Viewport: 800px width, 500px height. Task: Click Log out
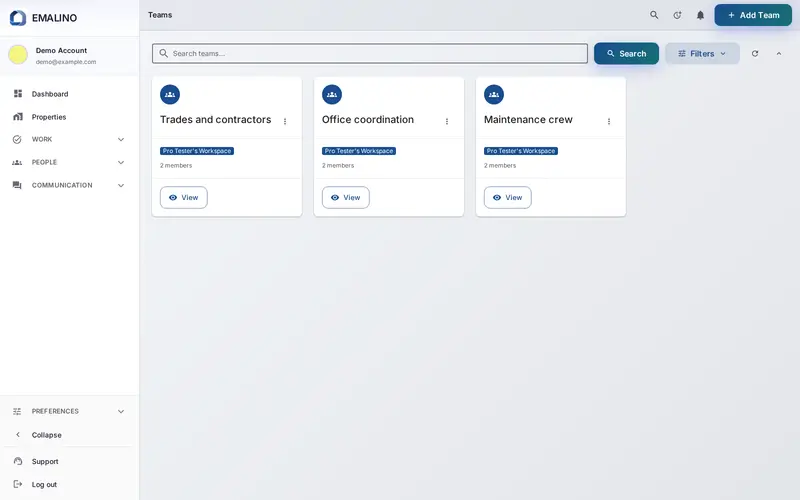(44, 484)
